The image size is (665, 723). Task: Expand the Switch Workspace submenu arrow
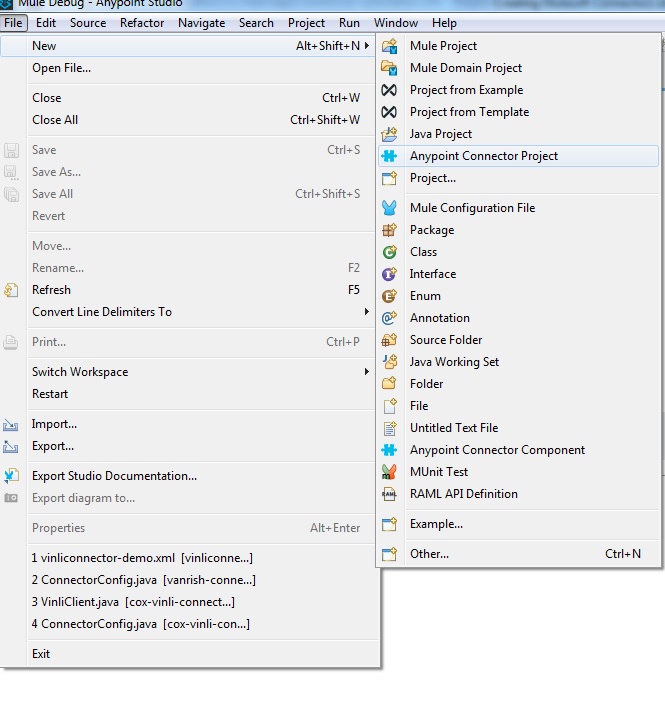367,372
